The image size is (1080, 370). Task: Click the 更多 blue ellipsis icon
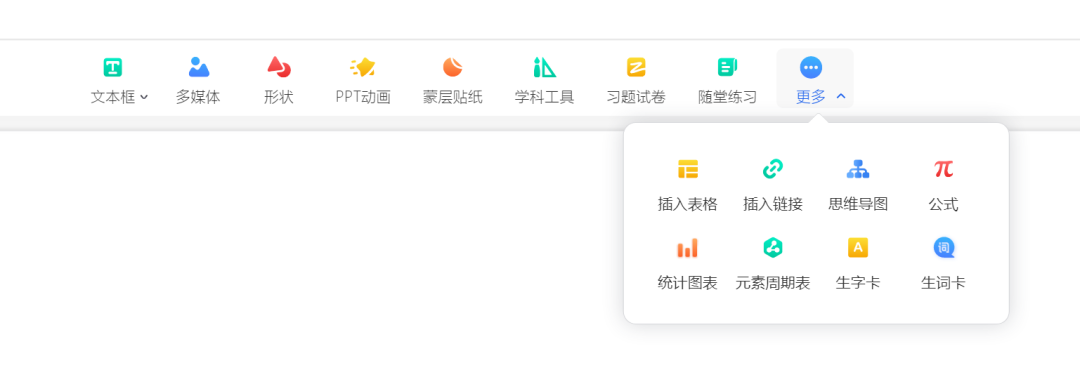pyautogui.click(x=811, y=67)
